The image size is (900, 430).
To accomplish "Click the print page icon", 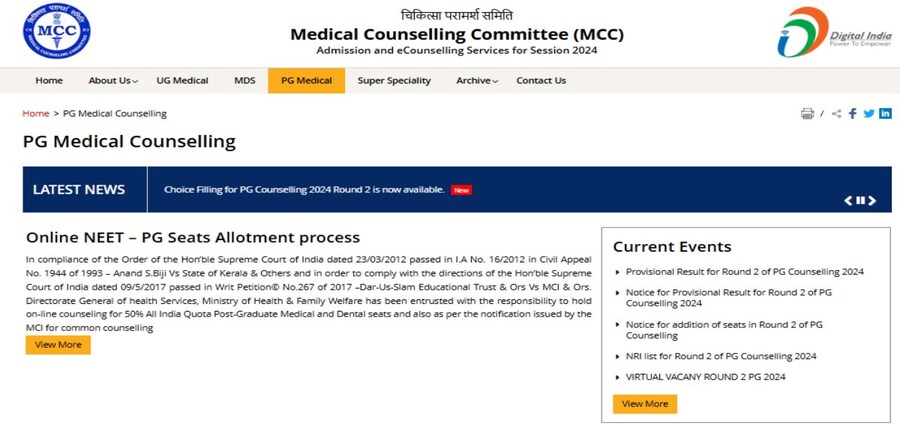I will click(x=807, y=114).
